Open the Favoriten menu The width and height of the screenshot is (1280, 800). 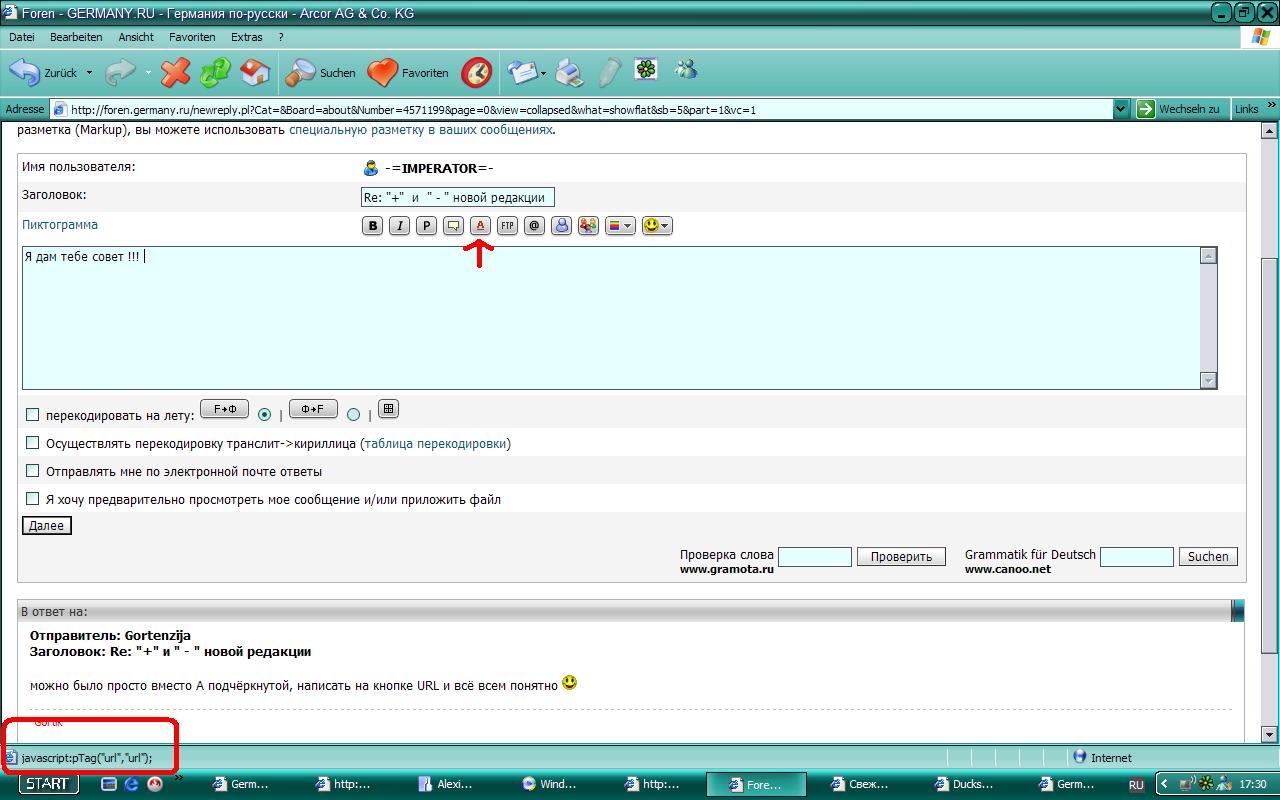(x=192, y=37)
